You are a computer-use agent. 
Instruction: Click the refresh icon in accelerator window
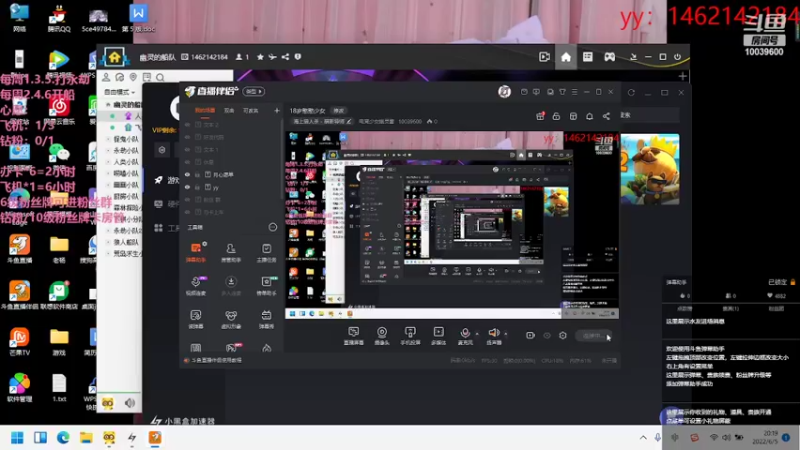coord(631,92)
